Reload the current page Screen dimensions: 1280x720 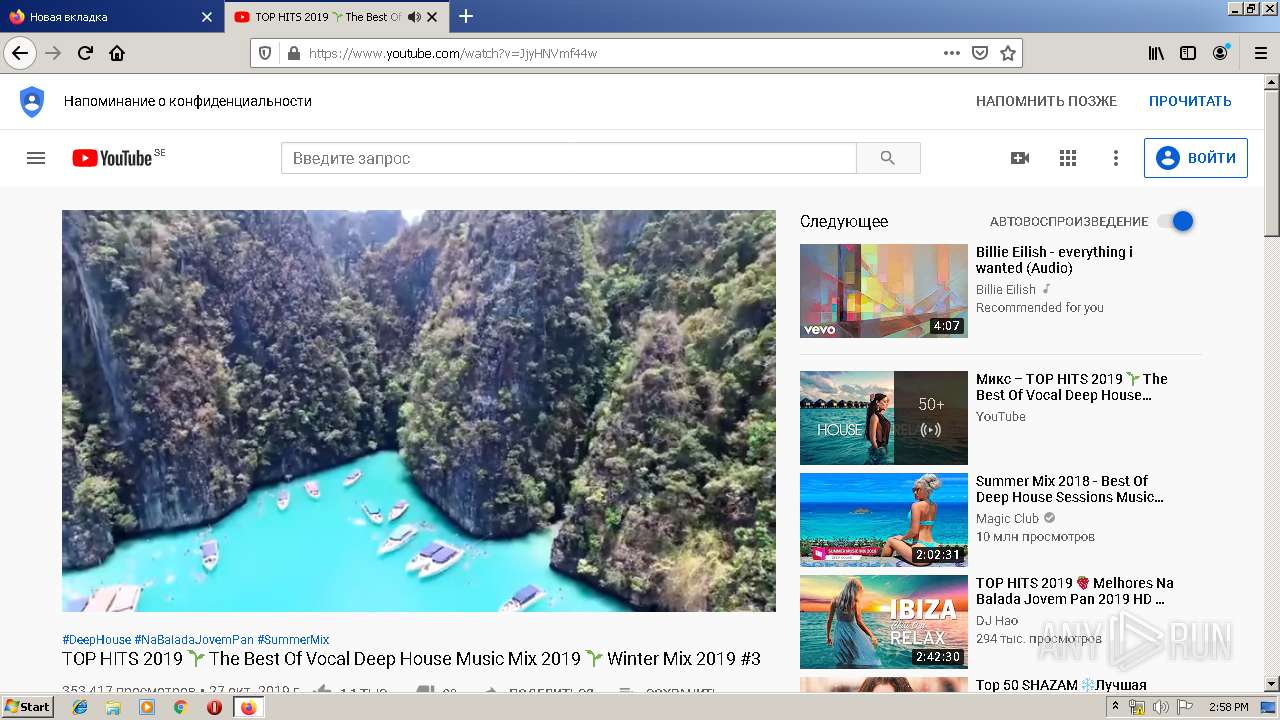(x=85, y=53)
